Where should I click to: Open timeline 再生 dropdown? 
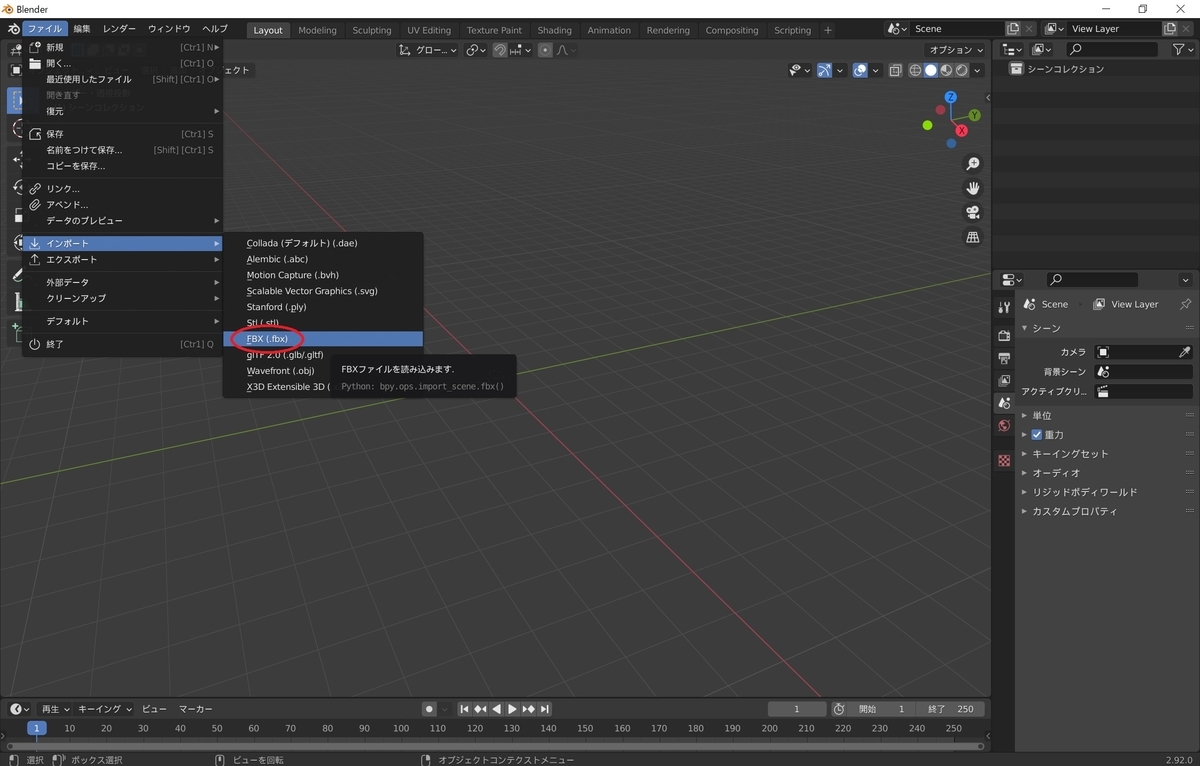(x=55, y=709)
